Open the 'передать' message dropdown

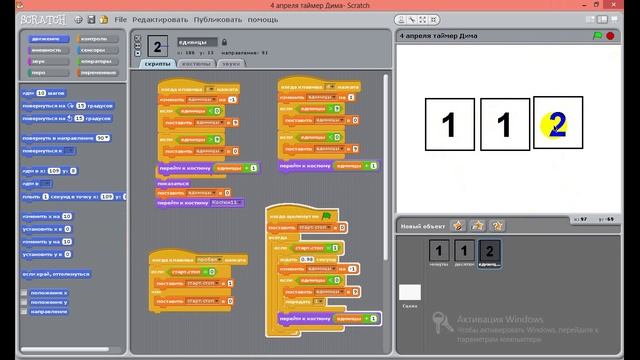point(319,301)
